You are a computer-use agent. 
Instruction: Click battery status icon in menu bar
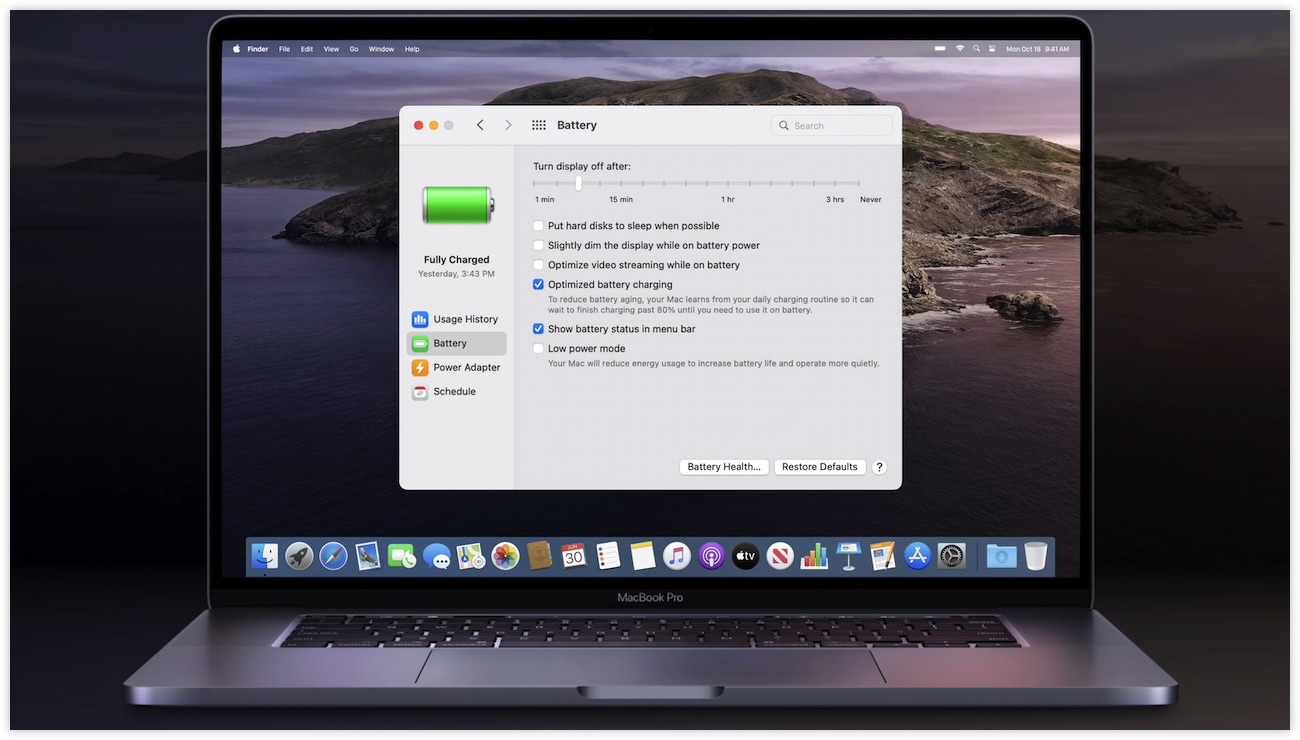pyautogui.click(x=940, y=49)
